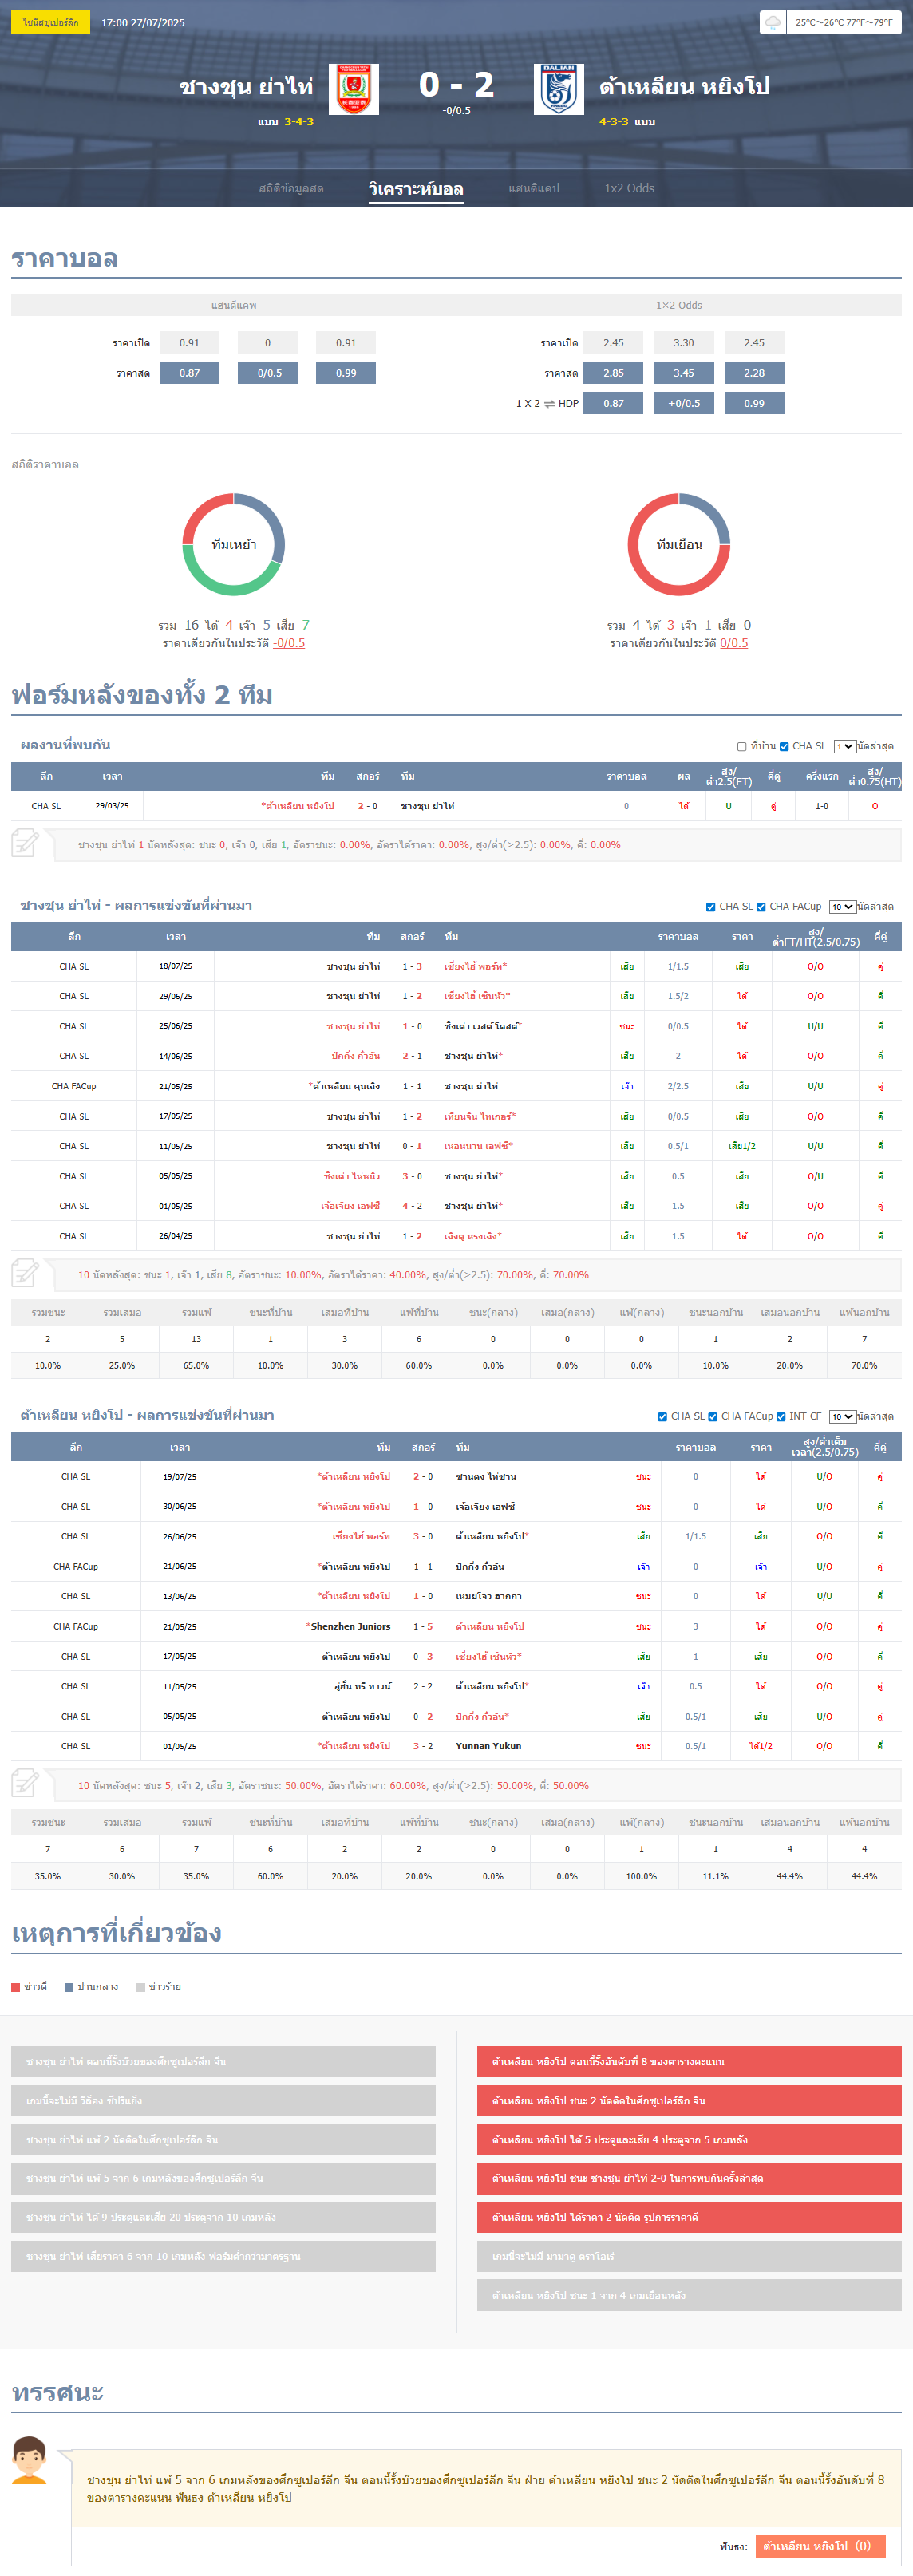Click the red ข่าวดี legend square
This screenshot has width=913, height=2576.
pos(16,1987)
